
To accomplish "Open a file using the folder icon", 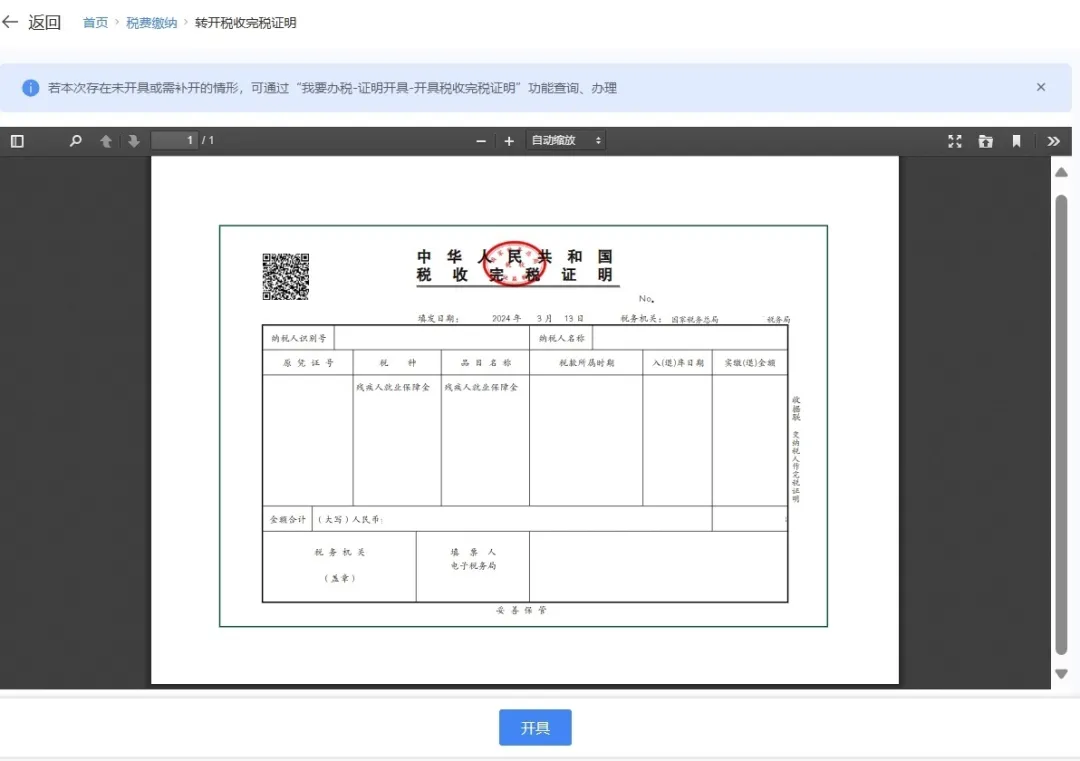I will tap(986, 140).
